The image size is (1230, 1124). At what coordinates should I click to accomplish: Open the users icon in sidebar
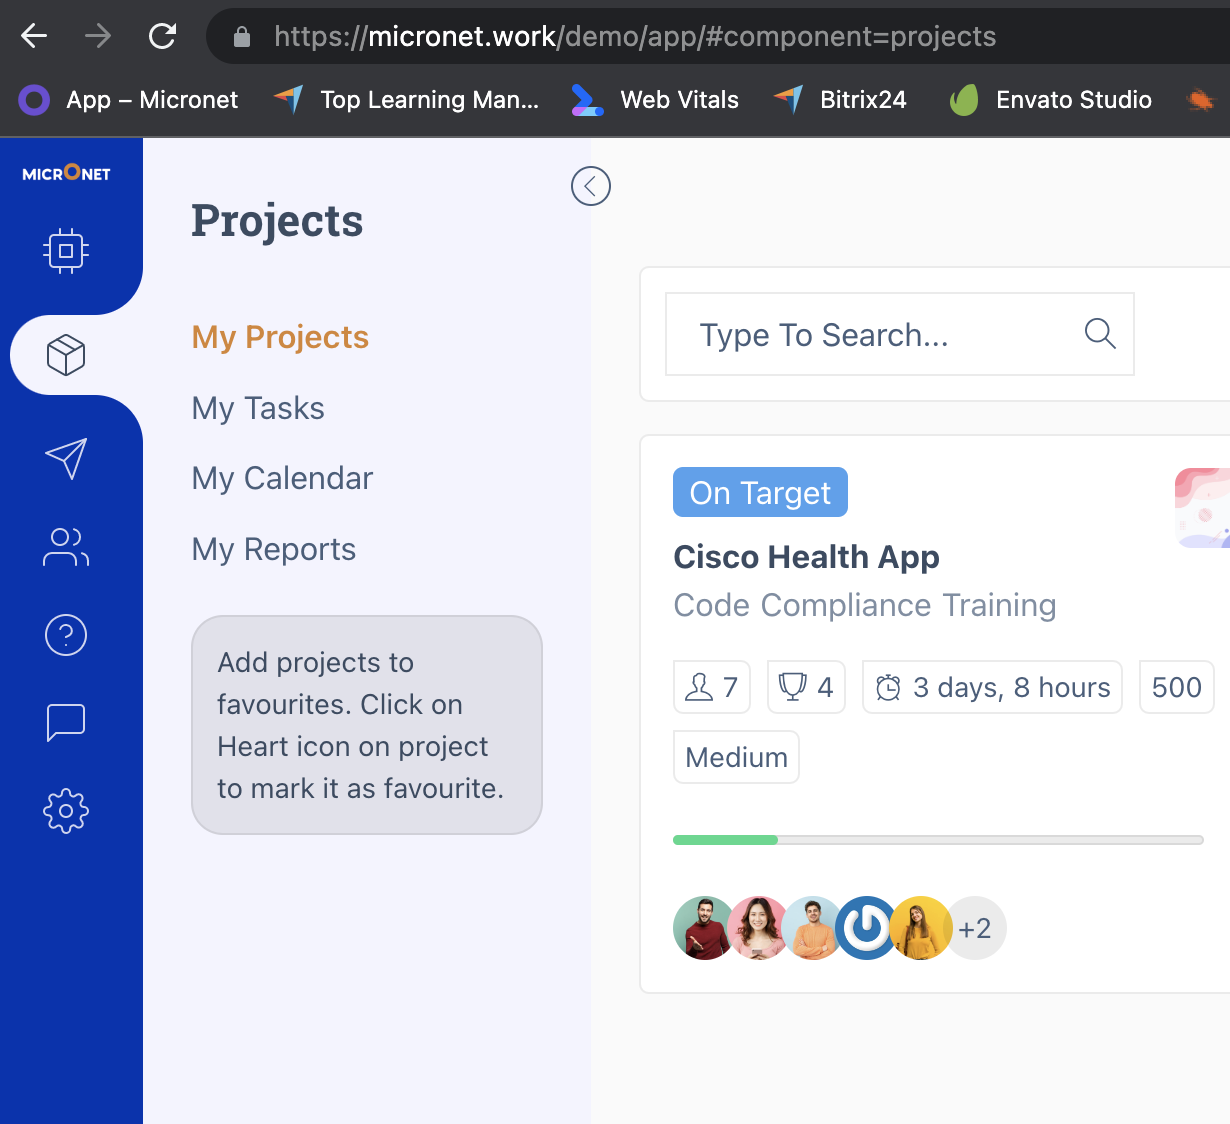pyautogui.click(x=66, y=547)
